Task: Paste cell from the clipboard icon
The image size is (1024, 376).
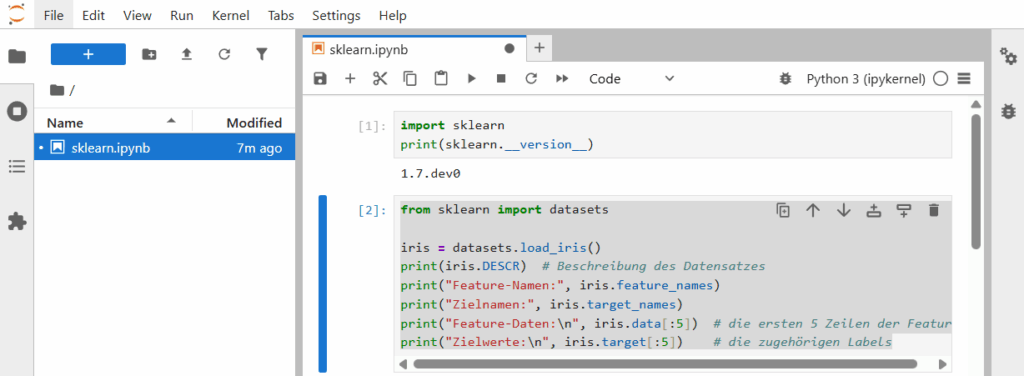Action: (441, 78)
